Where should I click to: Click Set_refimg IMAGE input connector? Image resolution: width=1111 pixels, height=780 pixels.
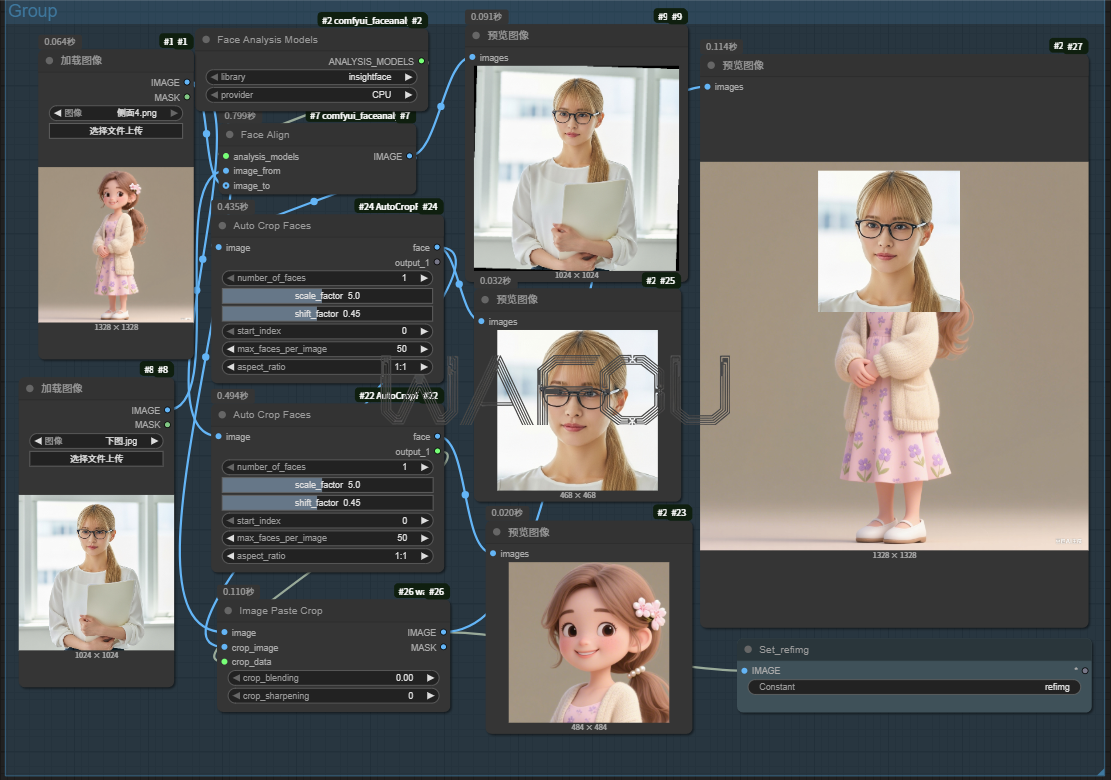[x=744, y=670]
